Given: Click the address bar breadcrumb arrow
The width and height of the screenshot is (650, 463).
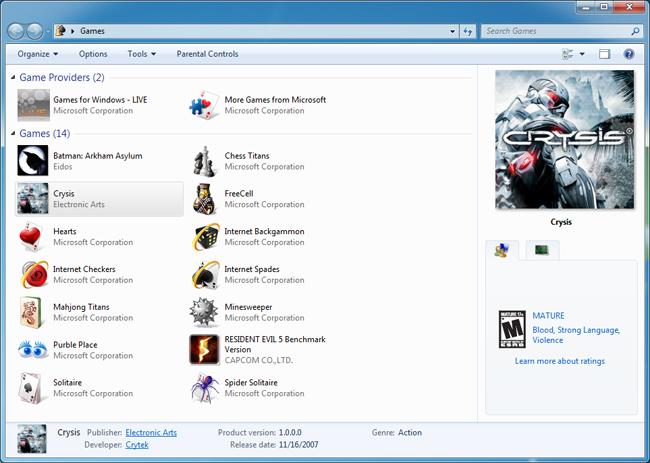Looking at the screenshot, I should [73, 31].
